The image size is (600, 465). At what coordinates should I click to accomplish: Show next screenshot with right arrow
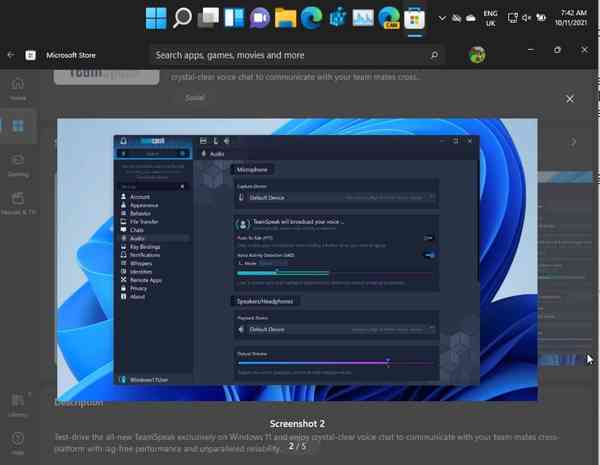[573, 142]
